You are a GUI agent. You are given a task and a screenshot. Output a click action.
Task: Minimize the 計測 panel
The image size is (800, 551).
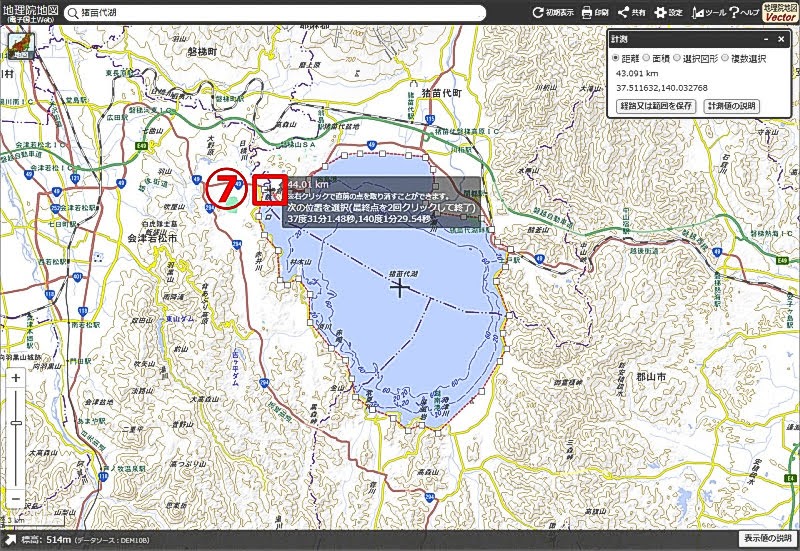(766, 39)
